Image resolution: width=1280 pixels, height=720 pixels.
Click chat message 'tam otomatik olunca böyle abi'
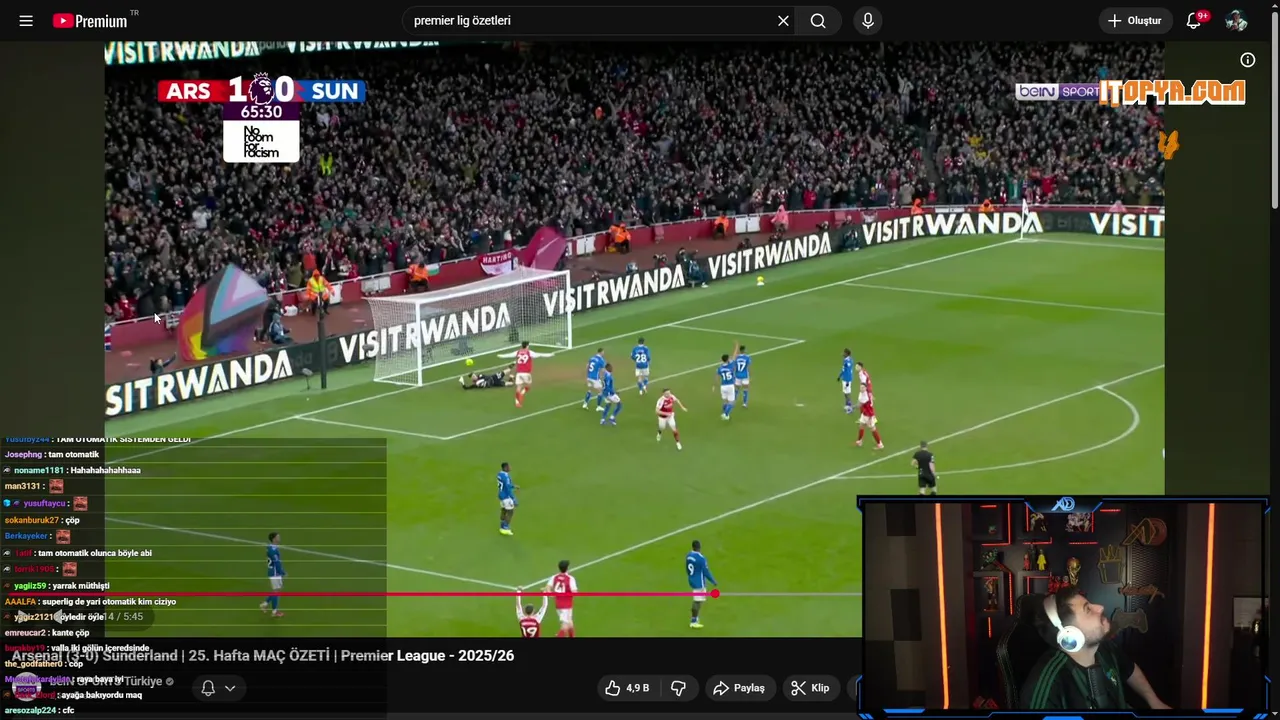click(95, 553)
